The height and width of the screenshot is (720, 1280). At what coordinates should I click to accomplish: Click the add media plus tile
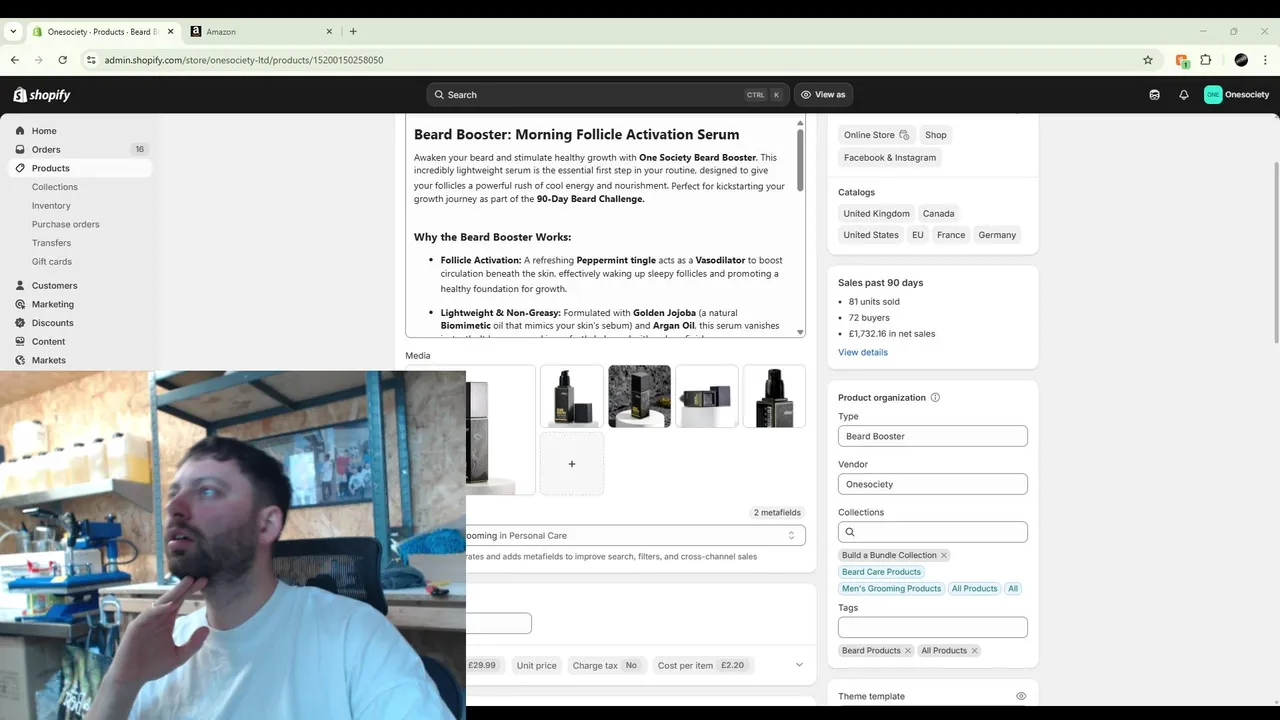[x=572, y=464]
